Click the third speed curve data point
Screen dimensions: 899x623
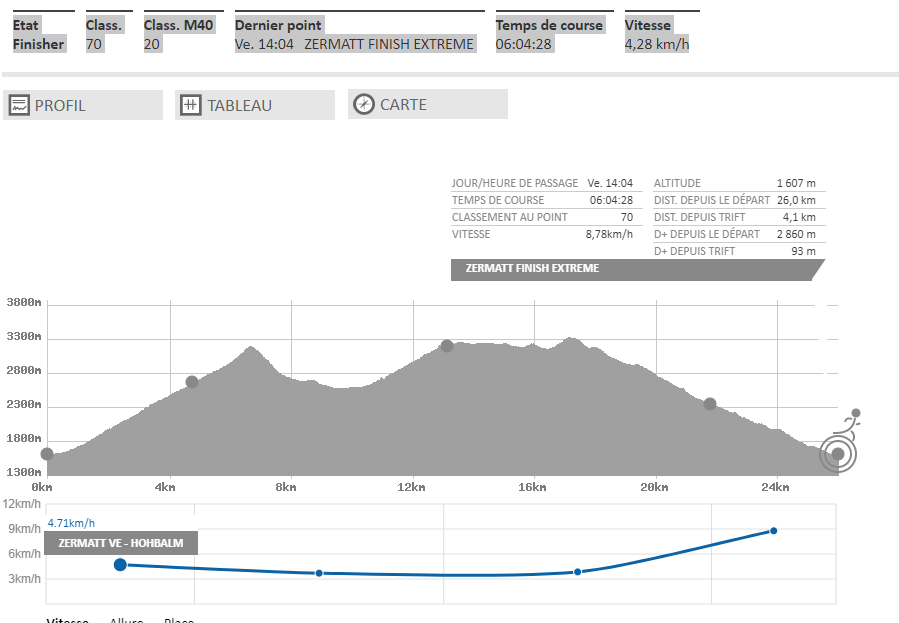click(x=578, y=572)
